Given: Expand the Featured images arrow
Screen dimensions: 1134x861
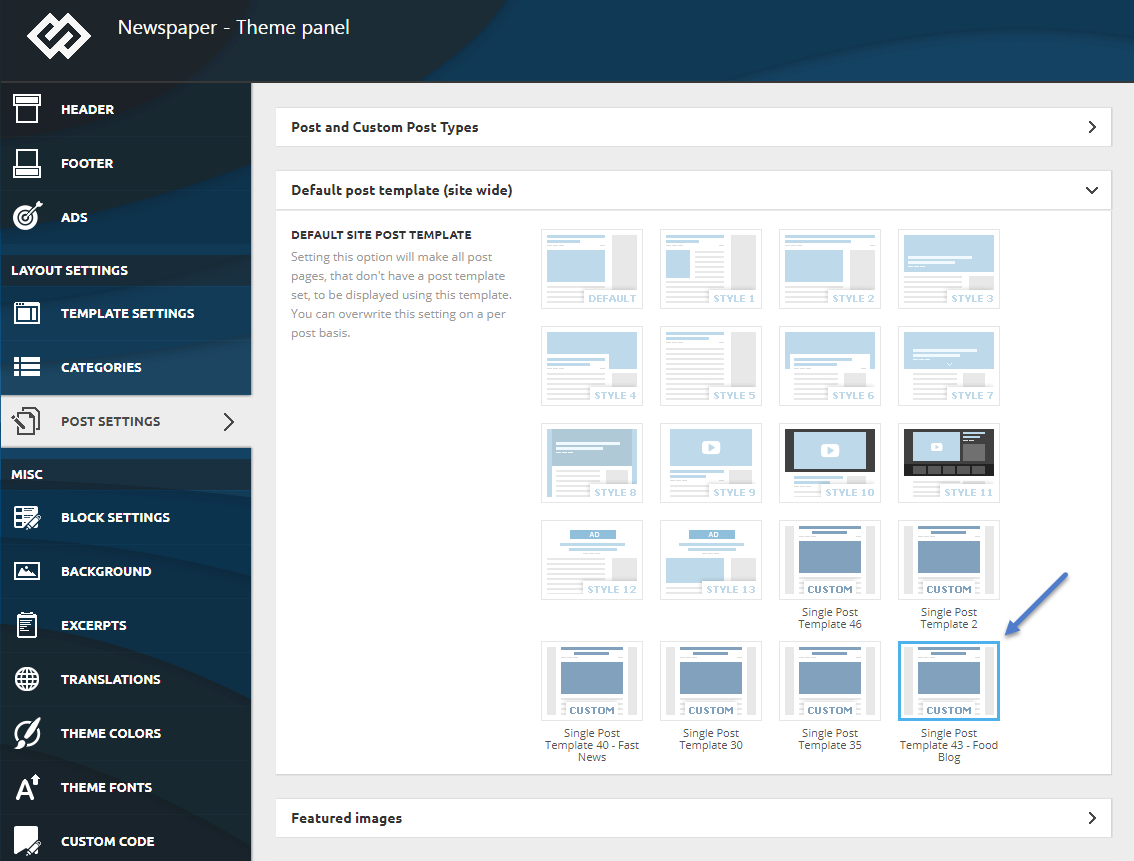Looking at the screenshot, I should coord(1092,818).
